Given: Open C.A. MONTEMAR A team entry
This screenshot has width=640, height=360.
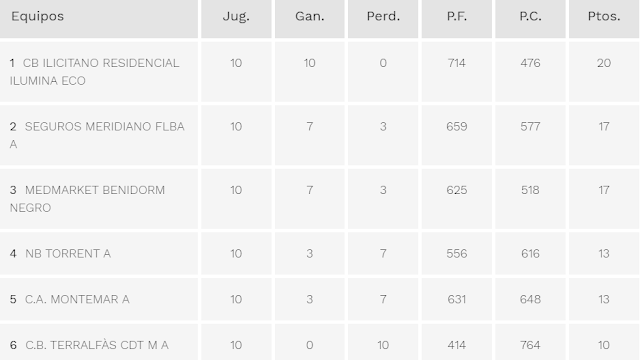Looking at the screenshot, I should 77,299.
